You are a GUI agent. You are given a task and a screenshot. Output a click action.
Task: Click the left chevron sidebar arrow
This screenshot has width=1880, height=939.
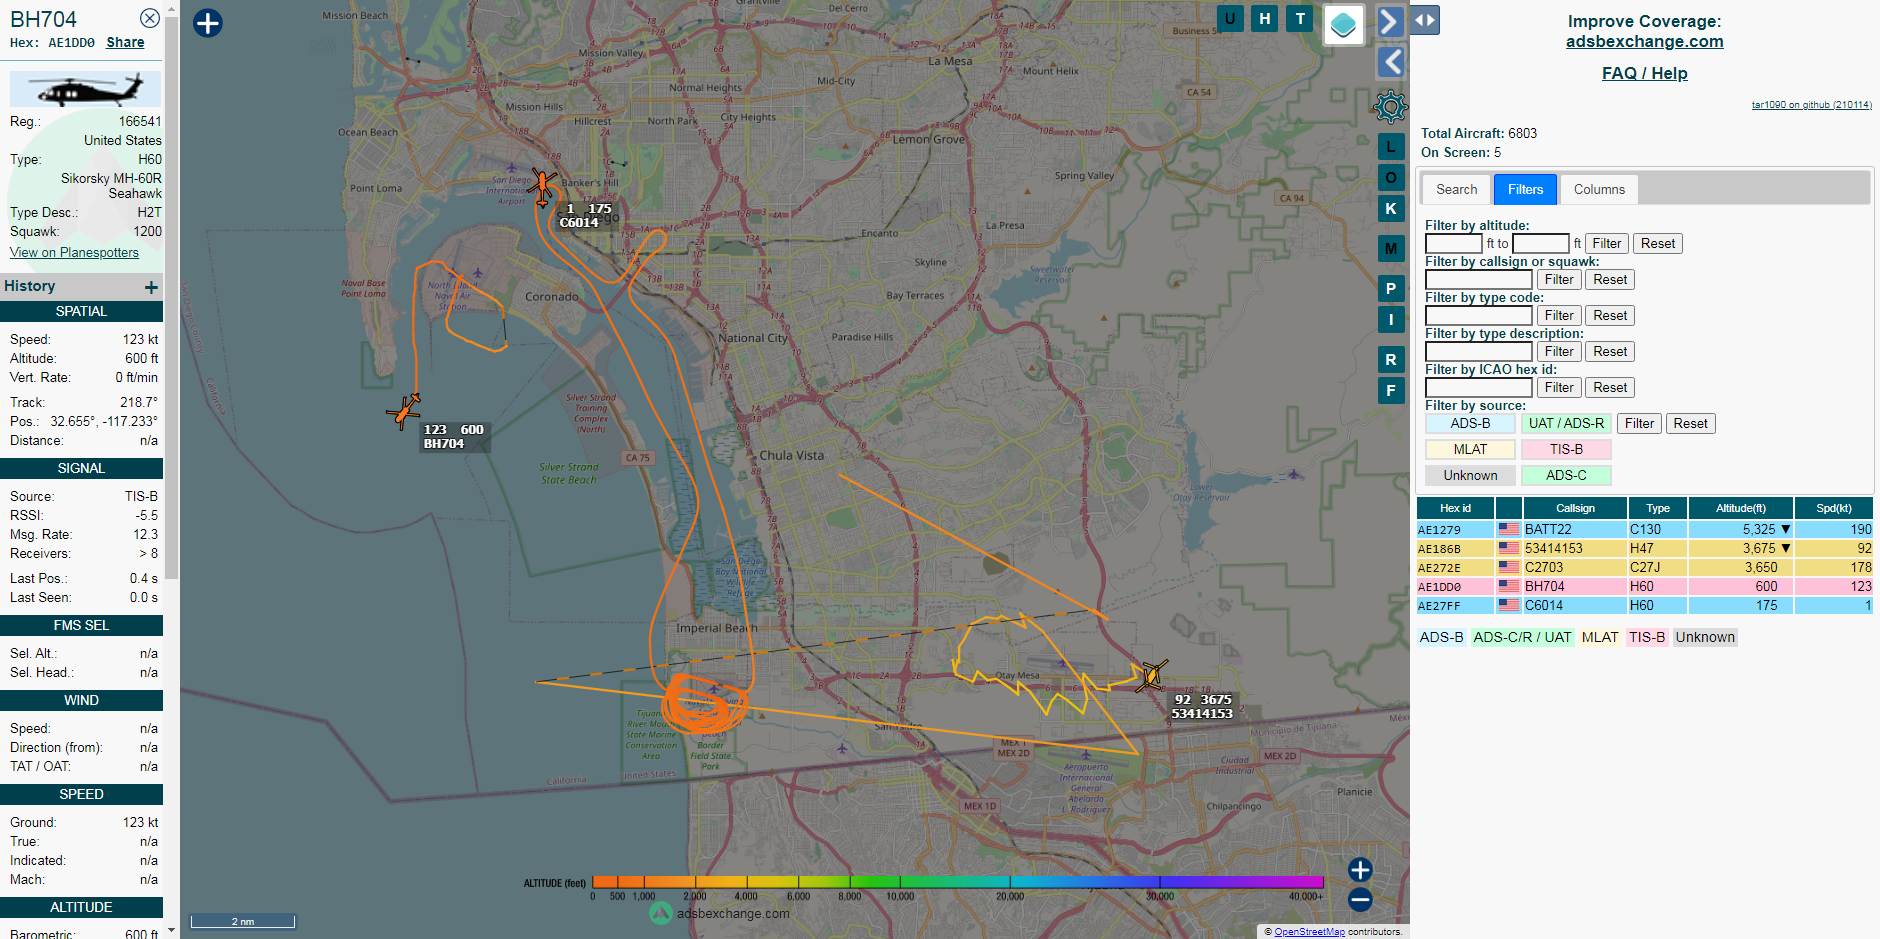1390,62
